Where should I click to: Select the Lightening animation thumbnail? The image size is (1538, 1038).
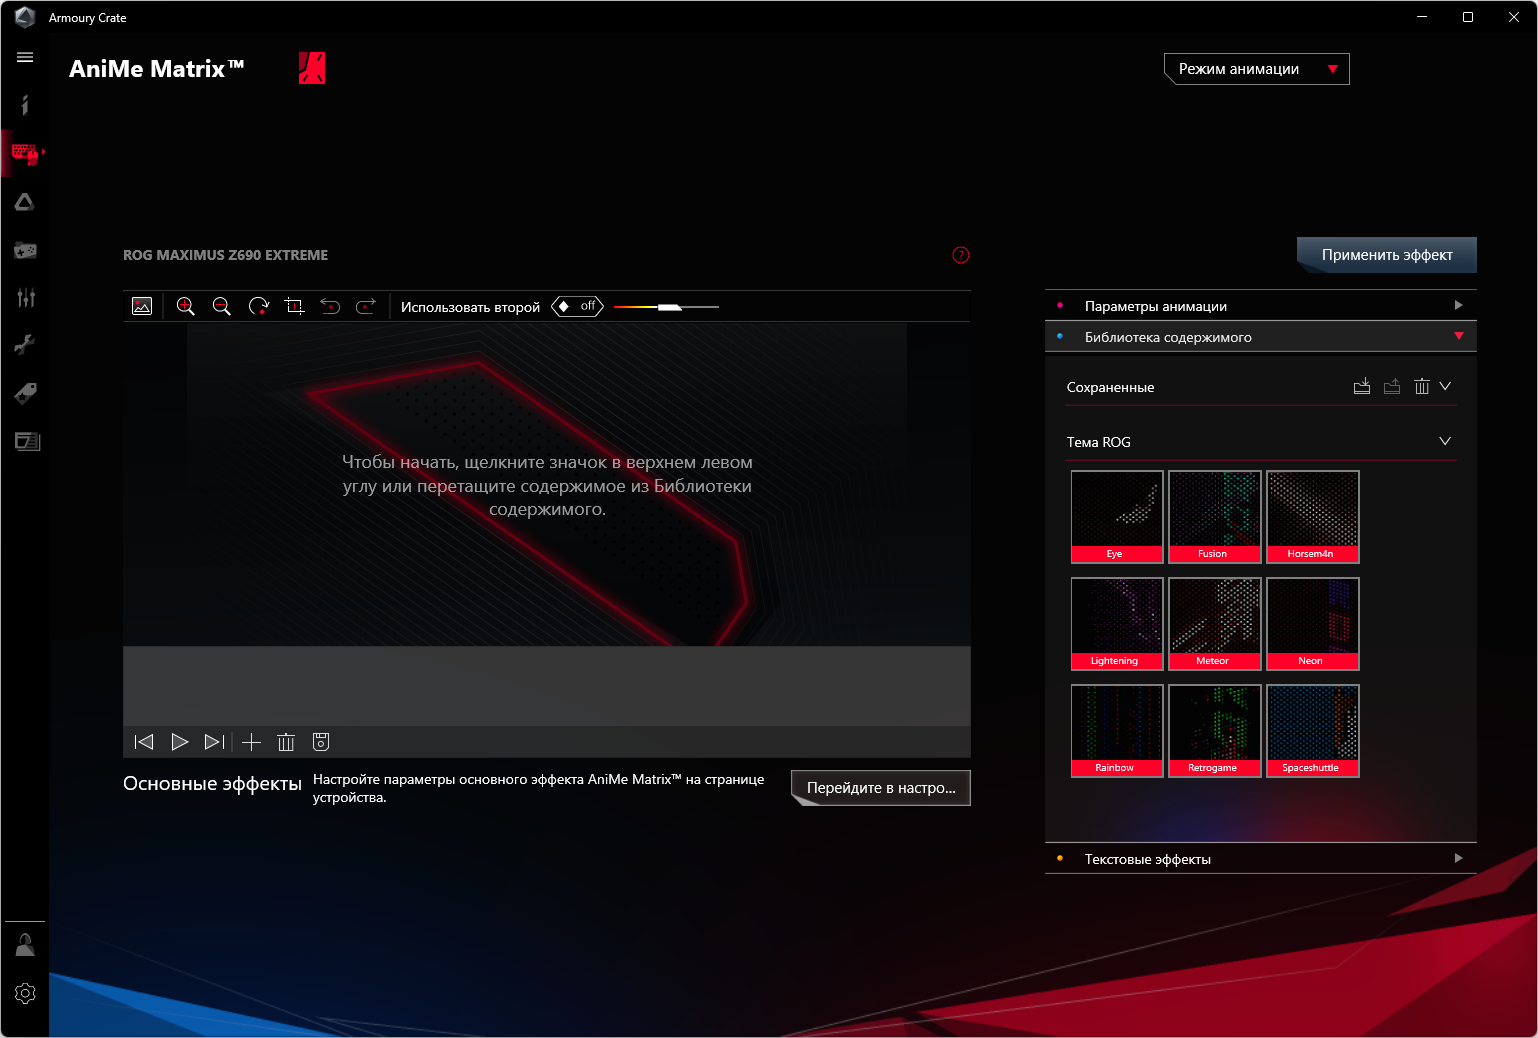tap(1117, 624)
